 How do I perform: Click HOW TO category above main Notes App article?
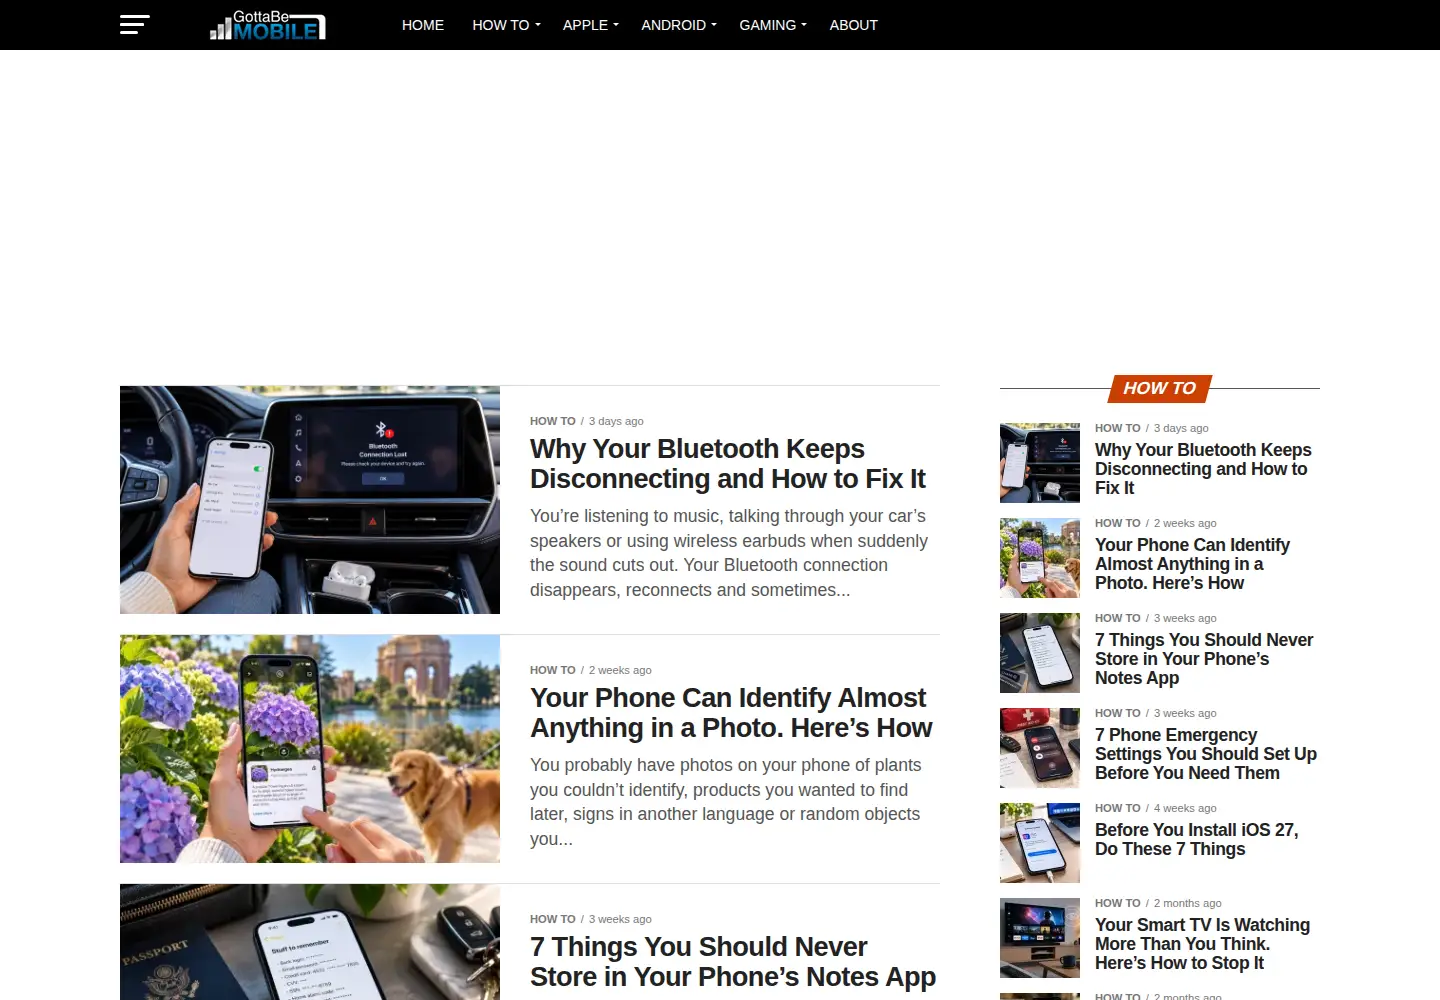(553, 919)
